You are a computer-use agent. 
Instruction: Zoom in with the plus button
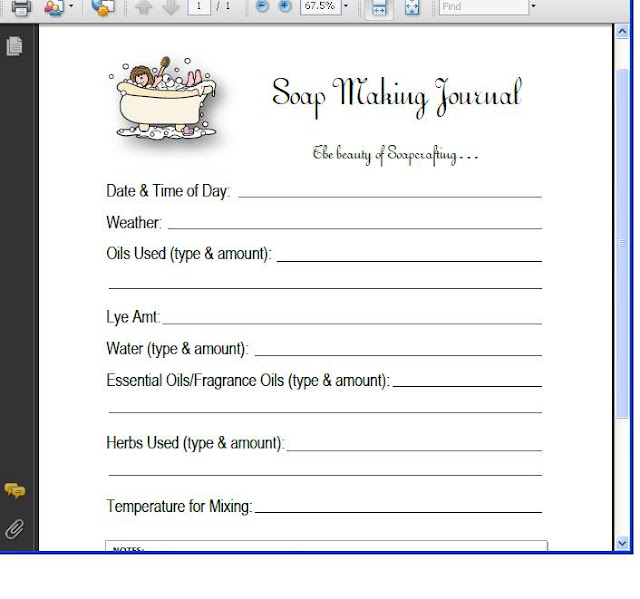click(x=284, y=6)
